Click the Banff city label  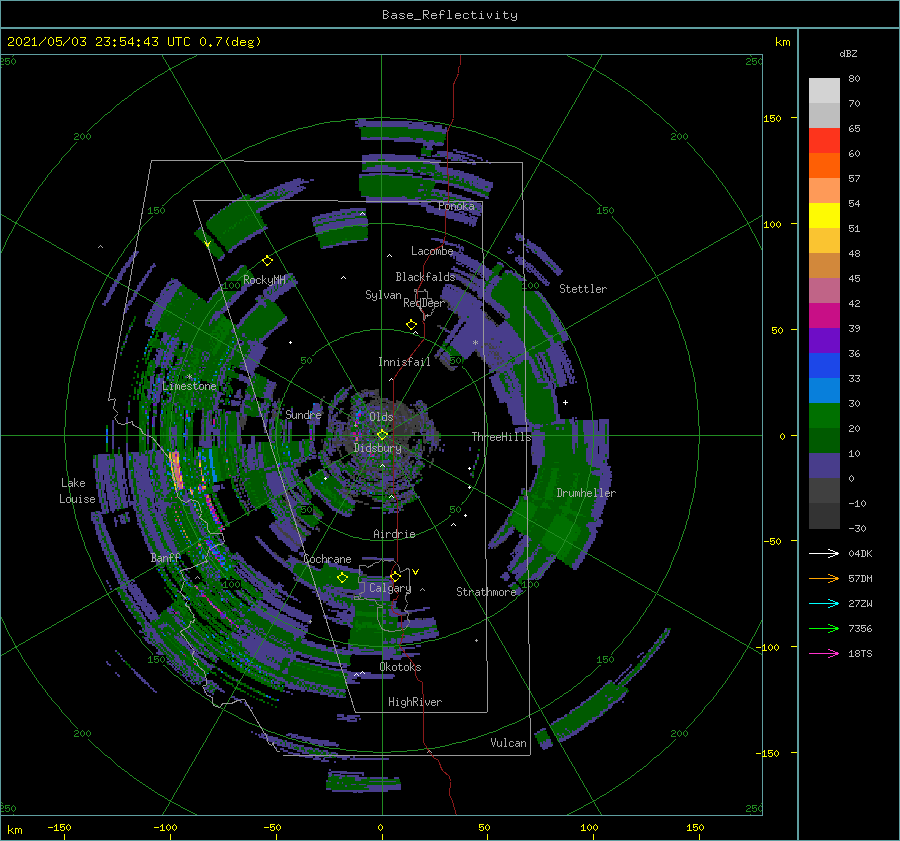165,558
